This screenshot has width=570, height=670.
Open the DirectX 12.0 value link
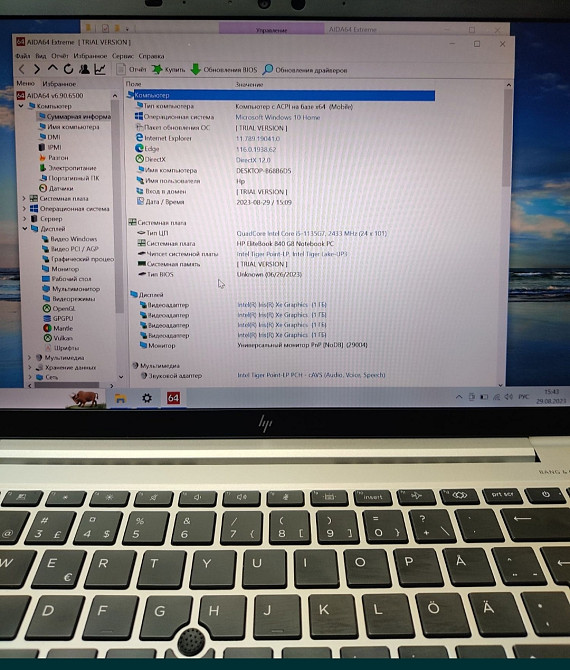(x=253, y=160)
